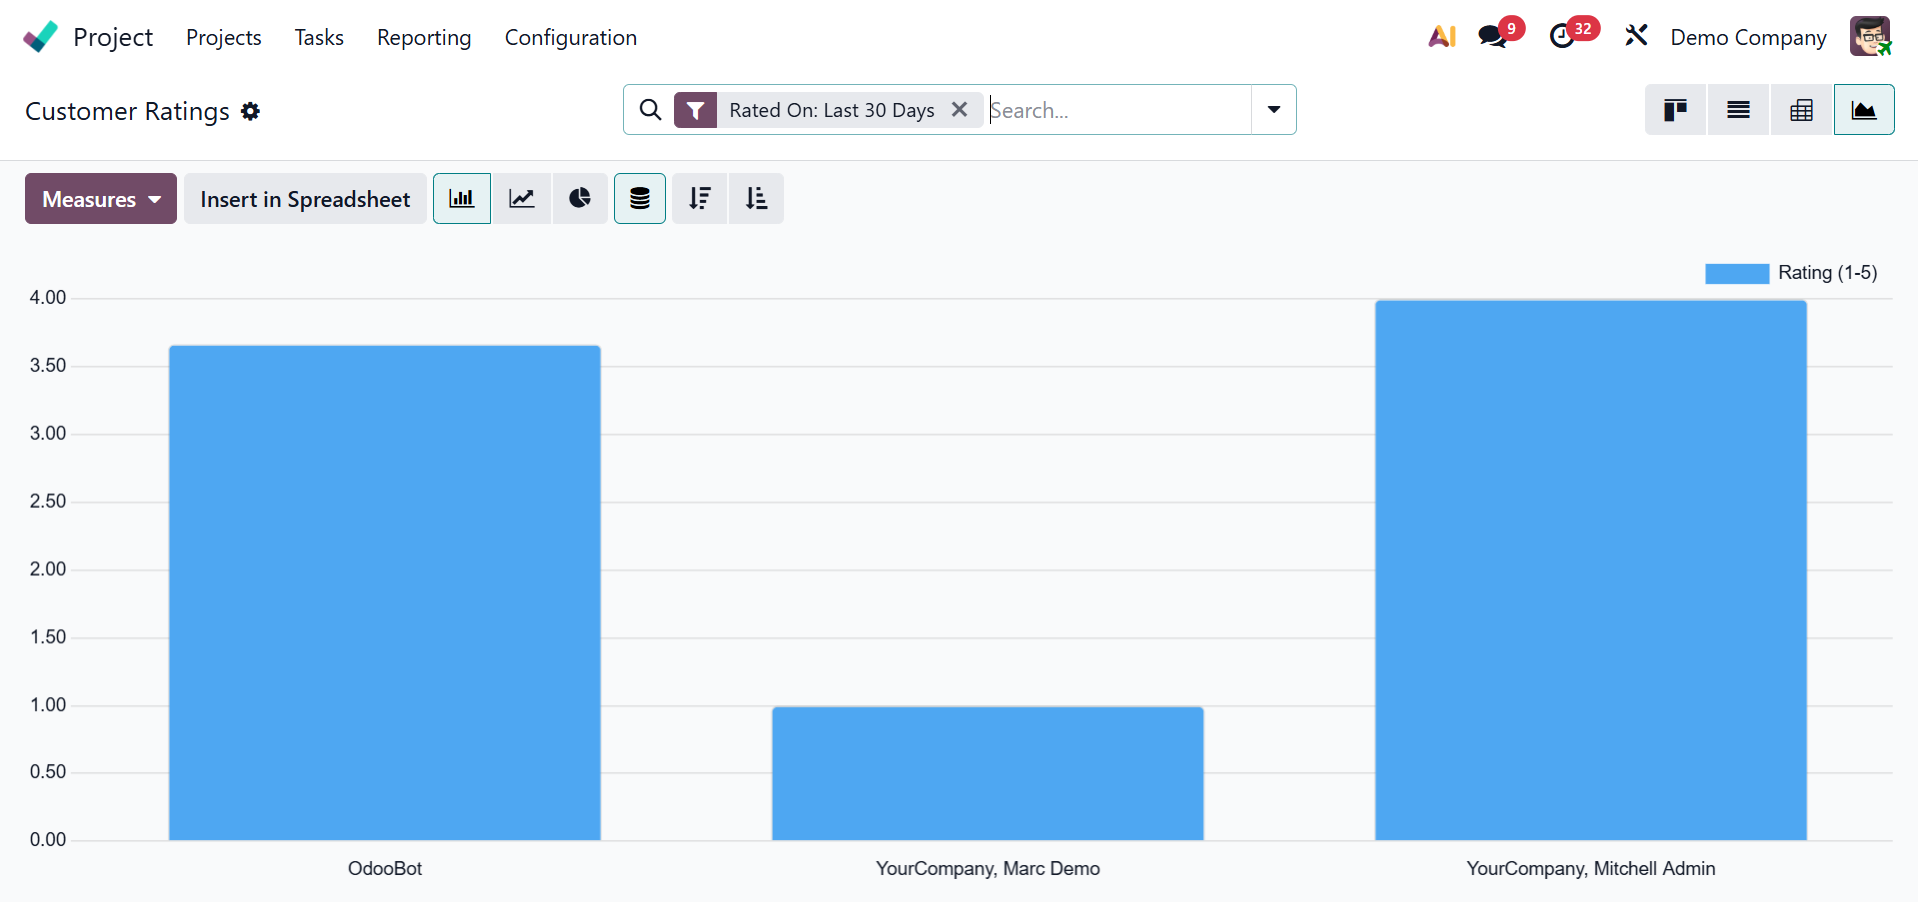Open the Configuration menu

pos(571,37)
